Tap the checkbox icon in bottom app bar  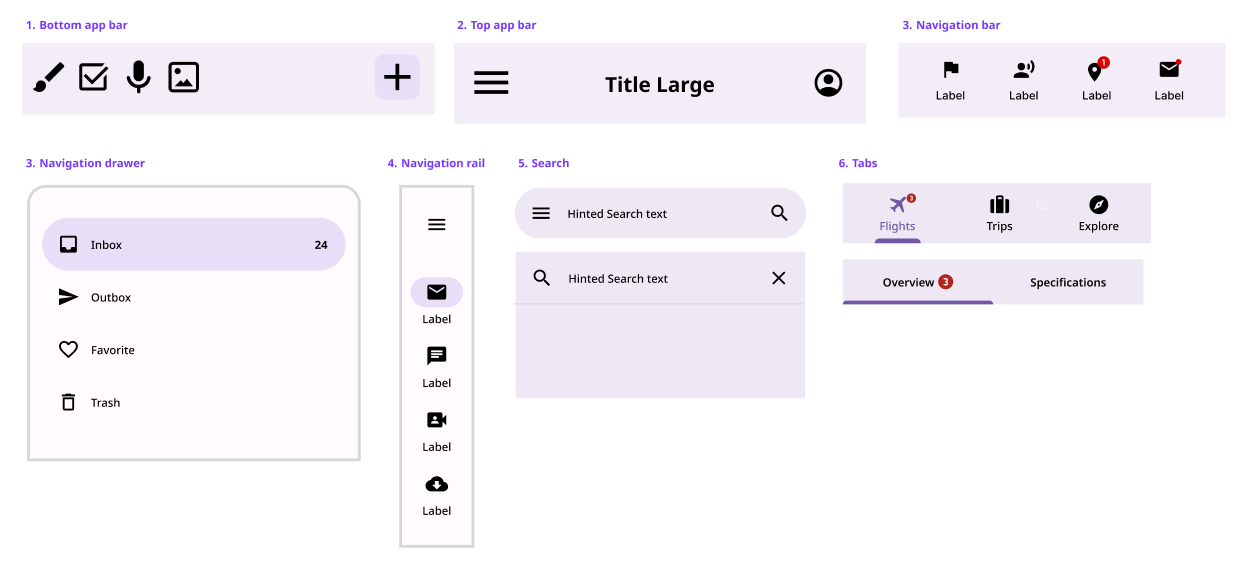(93, 77)
